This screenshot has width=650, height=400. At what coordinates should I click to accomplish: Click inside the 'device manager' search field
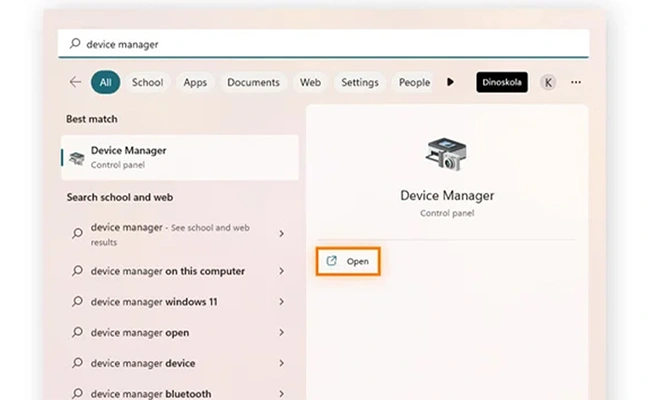coord(323,44)
